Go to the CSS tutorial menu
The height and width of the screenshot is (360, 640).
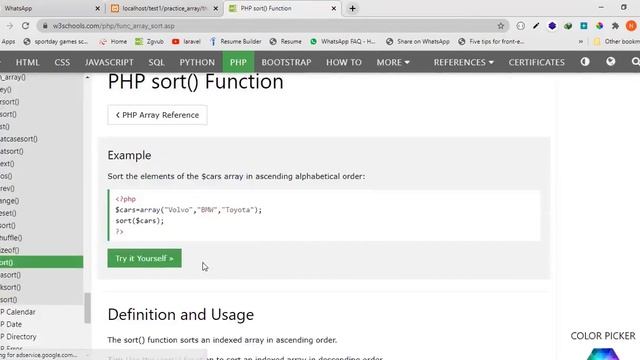click(x=62, y=62)
